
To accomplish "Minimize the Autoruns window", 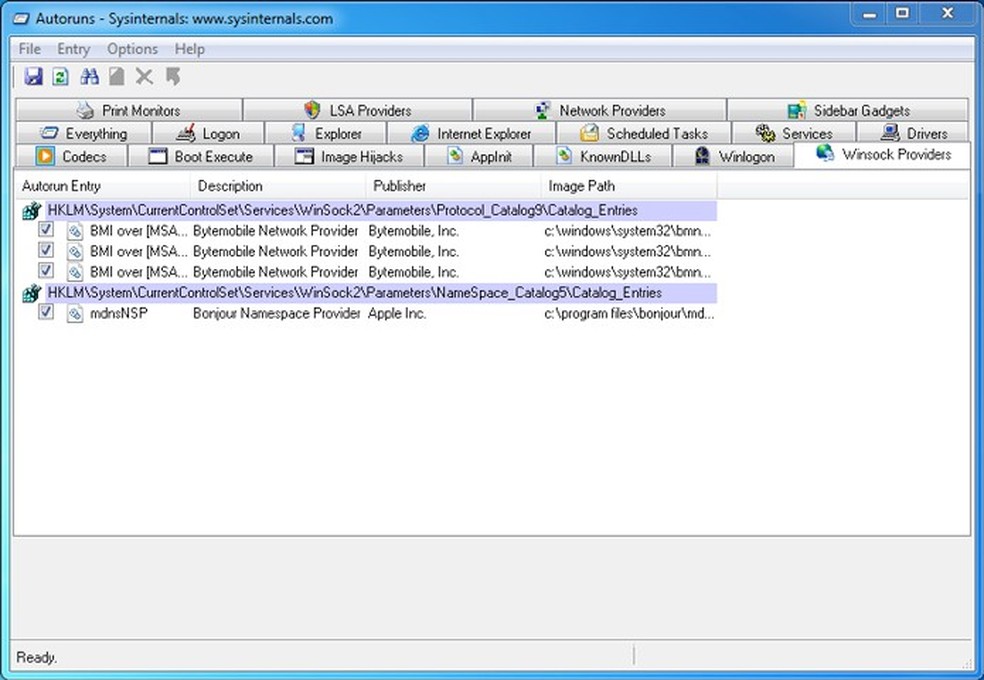I will (869, 14).
